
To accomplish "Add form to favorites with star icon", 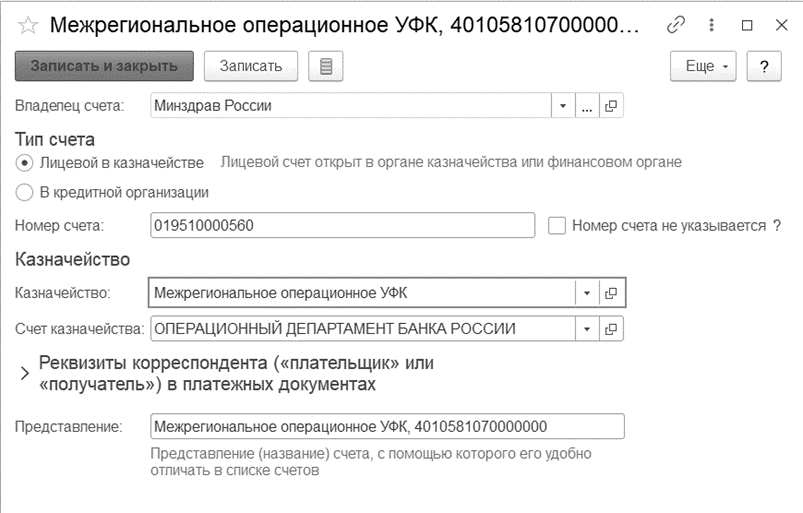I will pos(28,26).
